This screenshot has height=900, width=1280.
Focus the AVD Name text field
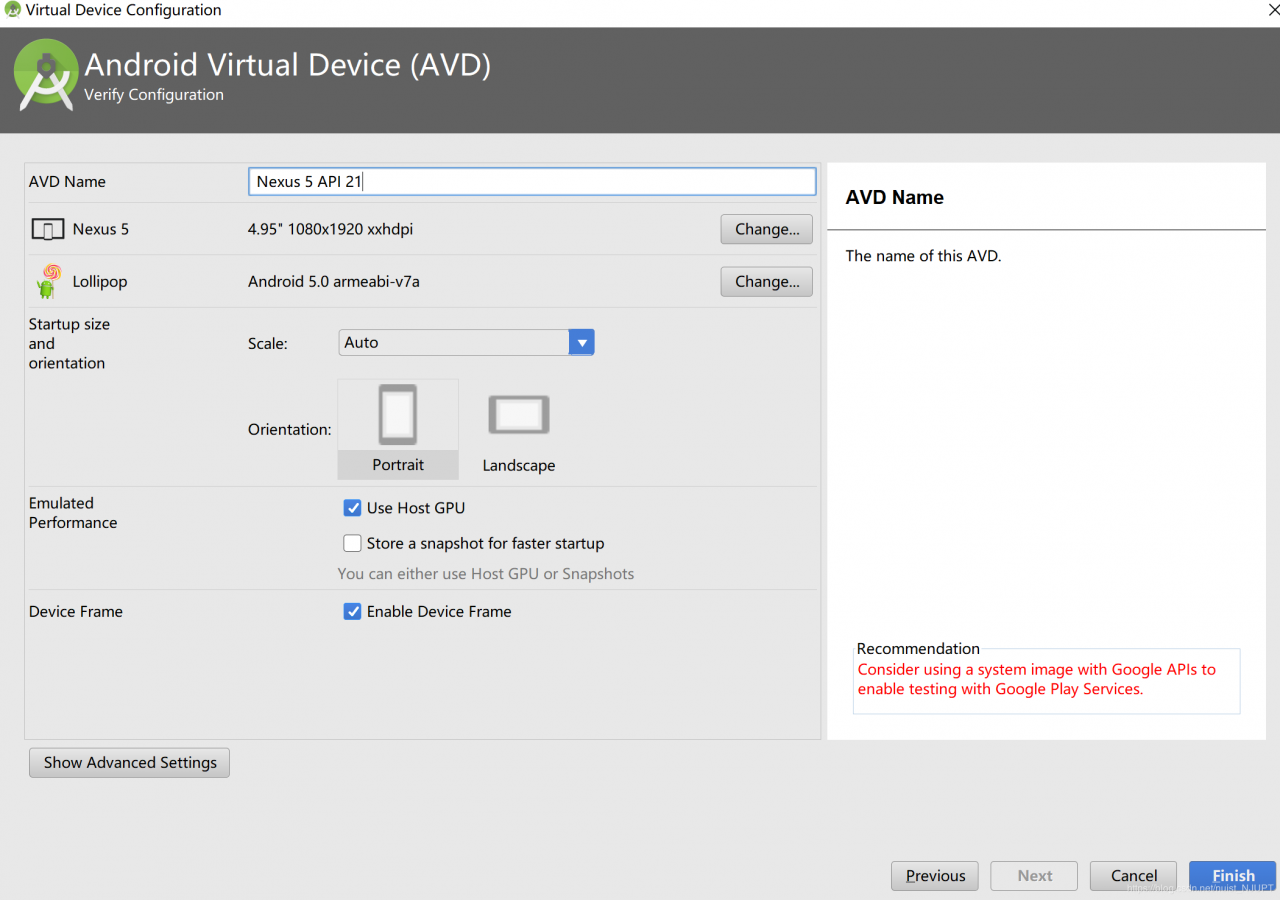coord(532,182)
